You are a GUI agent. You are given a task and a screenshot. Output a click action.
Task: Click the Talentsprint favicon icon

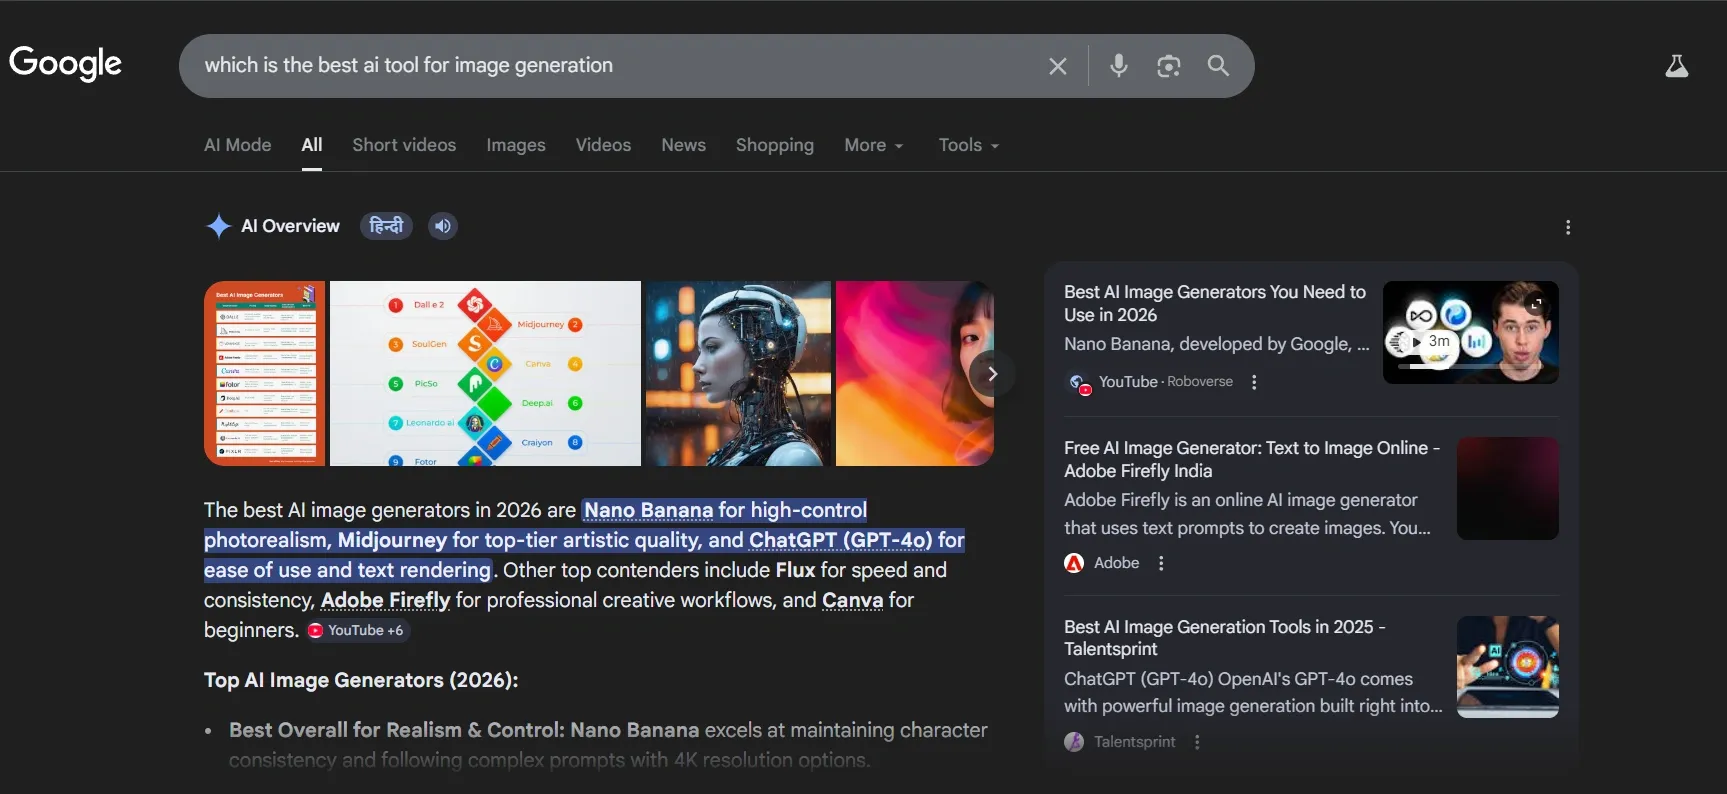pyautogui.click(x=1074, y=742)
